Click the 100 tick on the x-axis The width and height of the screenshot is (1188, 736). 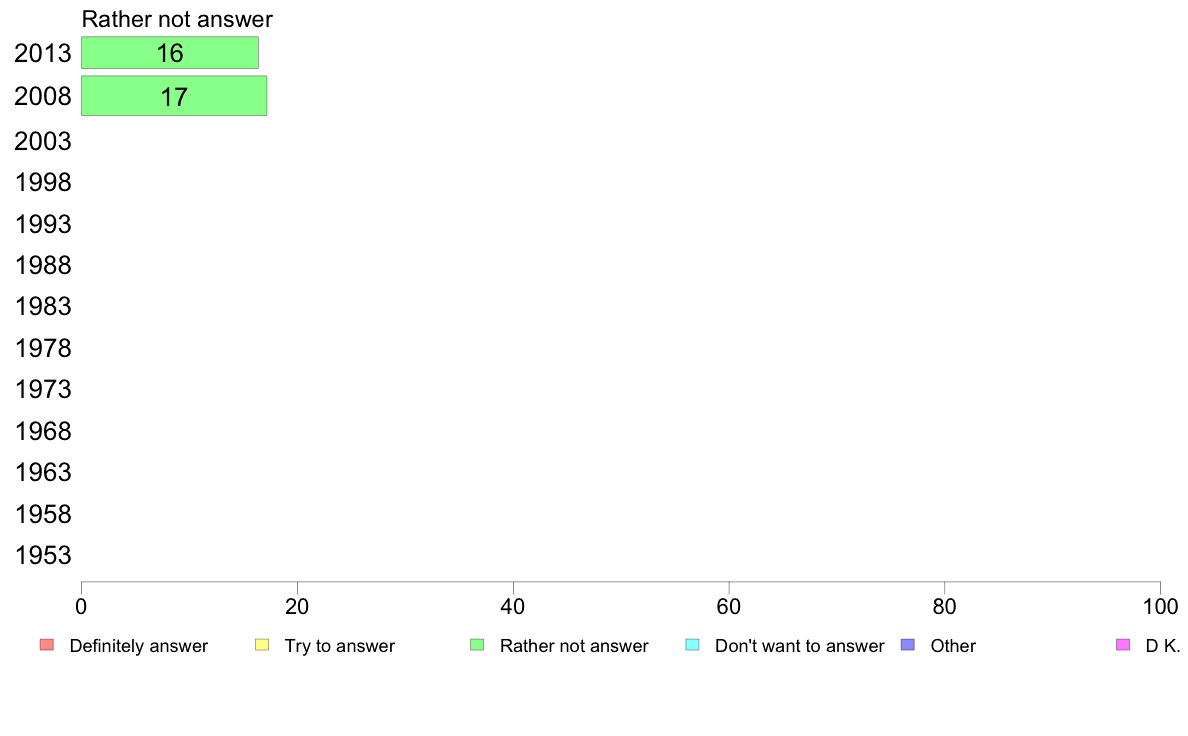point(1159,606)
